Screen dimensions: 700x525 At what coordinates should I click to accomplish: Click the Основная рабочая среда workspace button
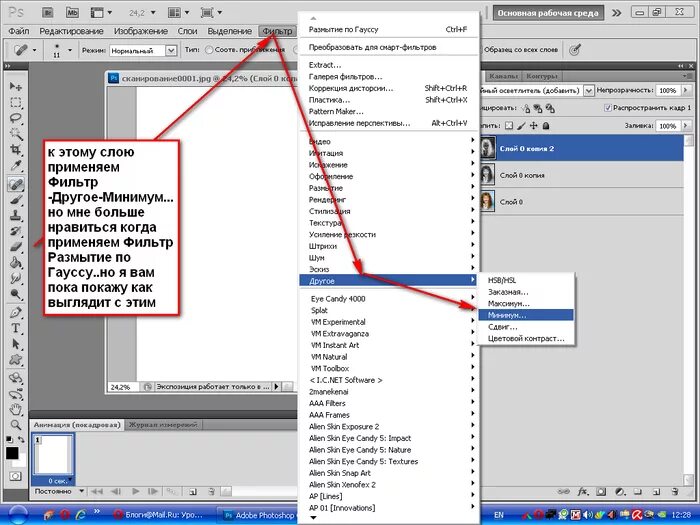coord(548,13)
